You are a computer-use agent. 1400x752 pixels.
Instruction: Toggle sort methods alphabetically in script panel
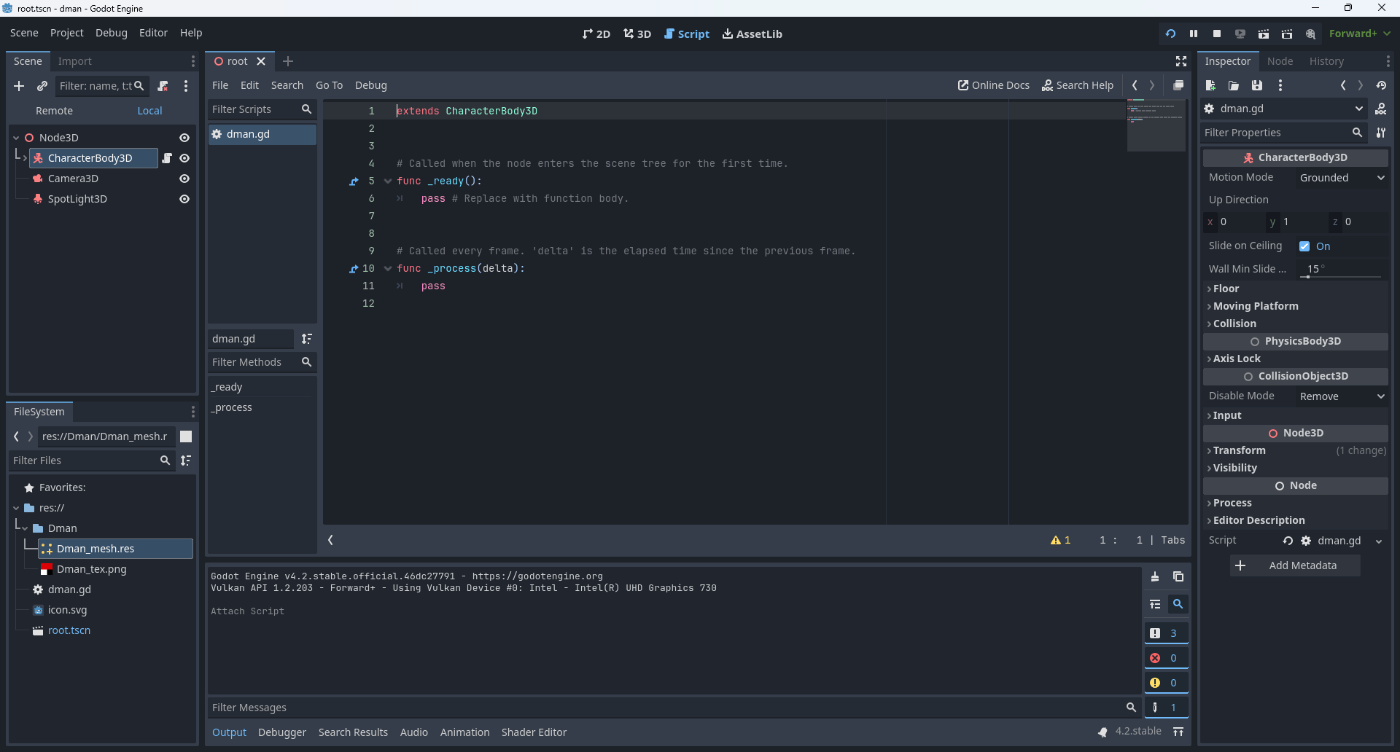coord(307,339)
